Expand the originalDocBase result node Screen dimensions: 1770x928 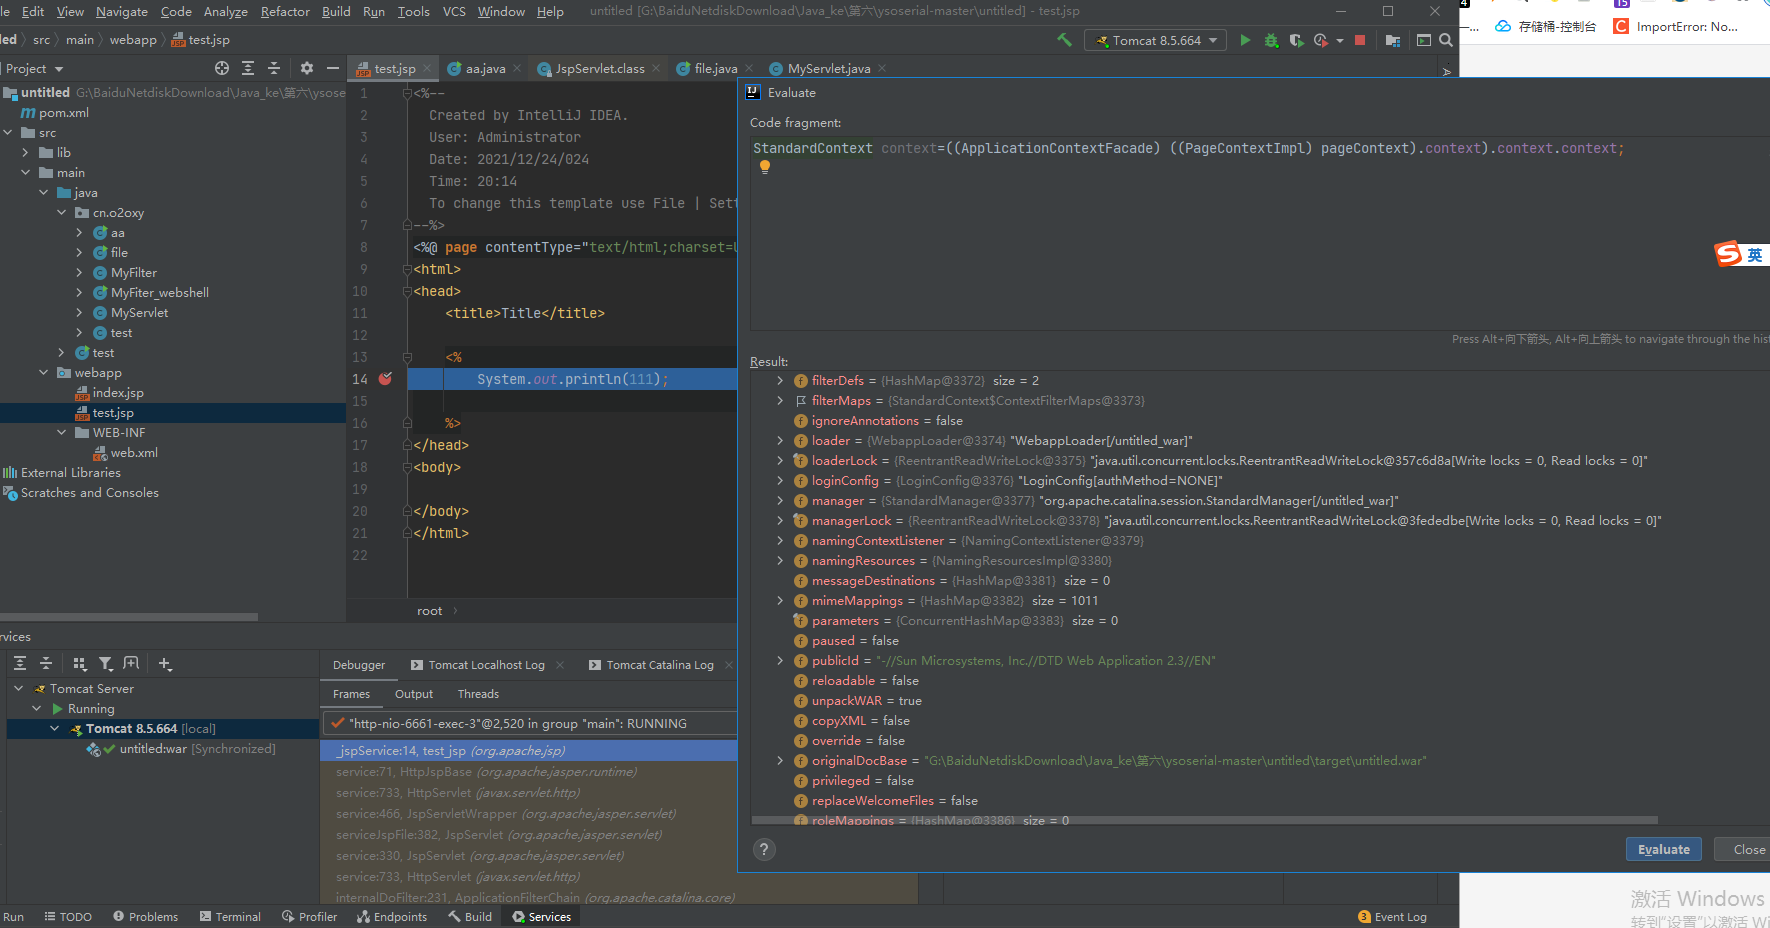(x=780, y=760)
